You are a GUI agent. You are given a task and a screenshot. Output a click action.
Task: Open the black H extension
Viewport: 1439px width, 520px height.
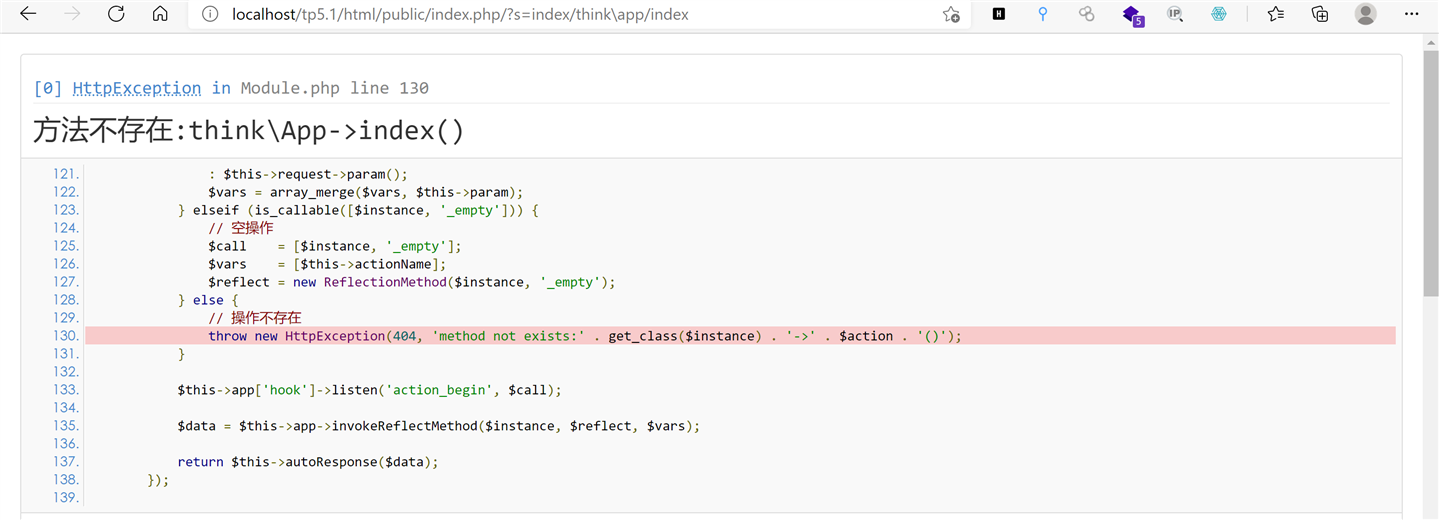[998, 14]
